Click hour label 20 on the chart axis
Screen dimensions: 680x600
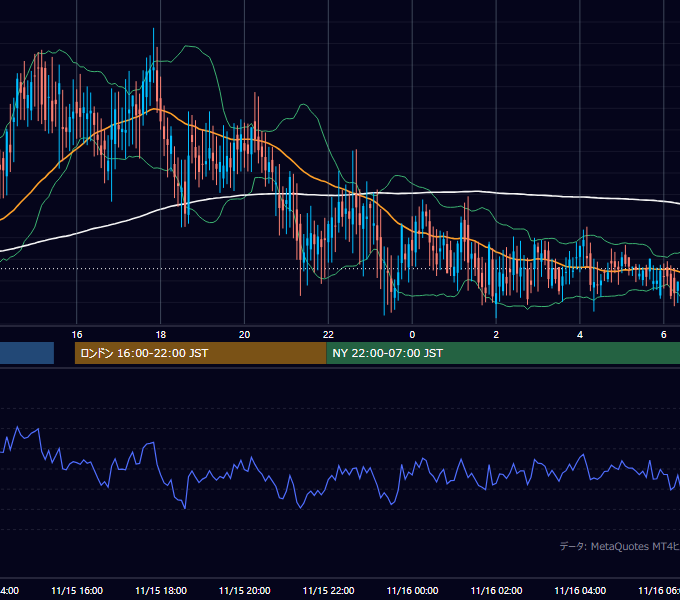pyautogui.click(x=245, y=335)
